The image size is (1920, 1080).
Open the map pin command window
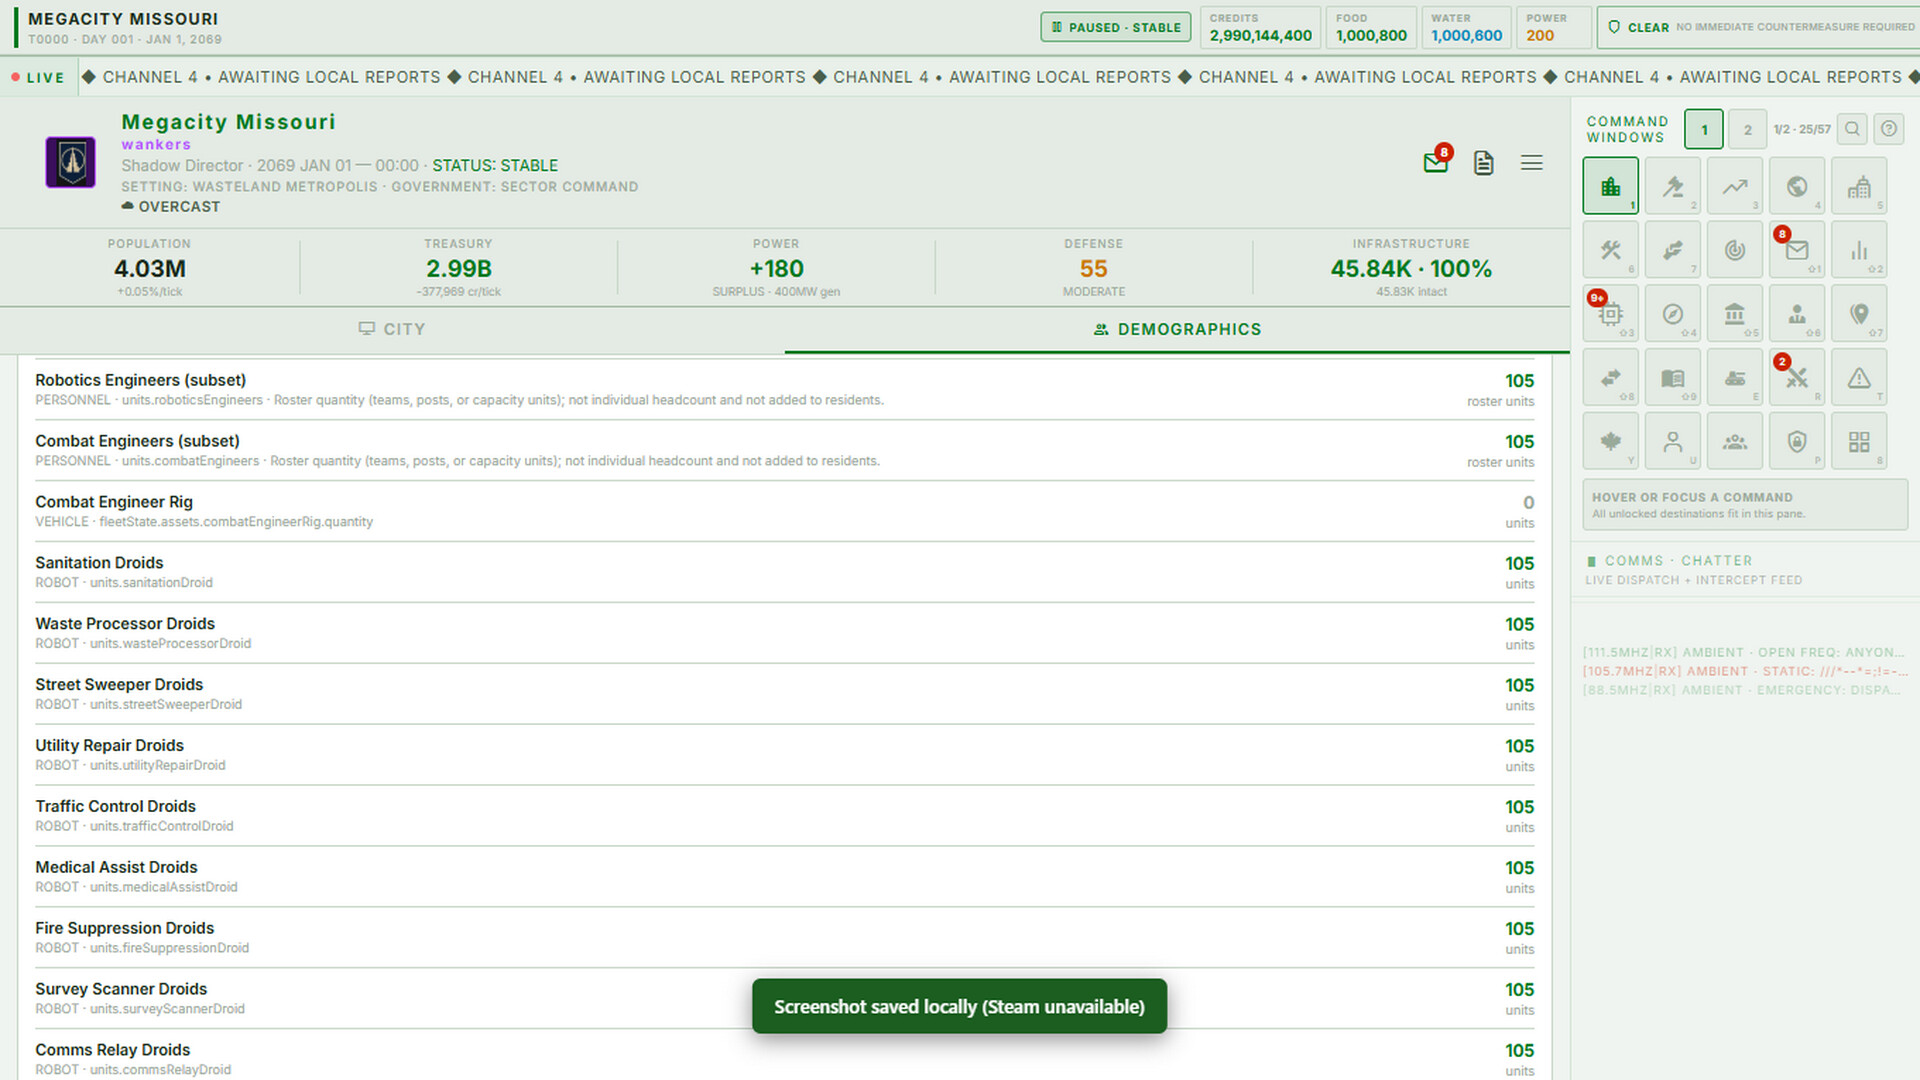[1858, 314]
